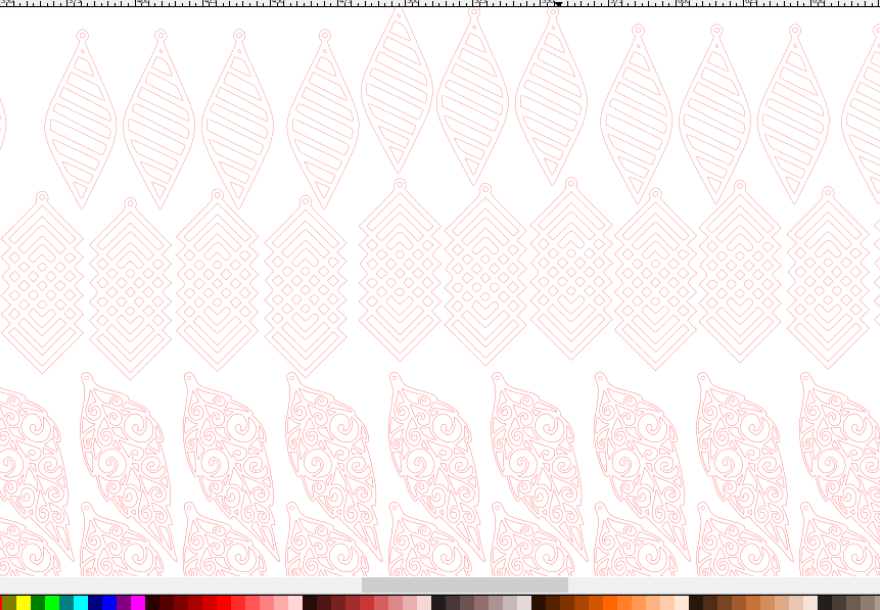
Task: Apply the pure blue palette swatch
Action: click(x=109, y=603)
